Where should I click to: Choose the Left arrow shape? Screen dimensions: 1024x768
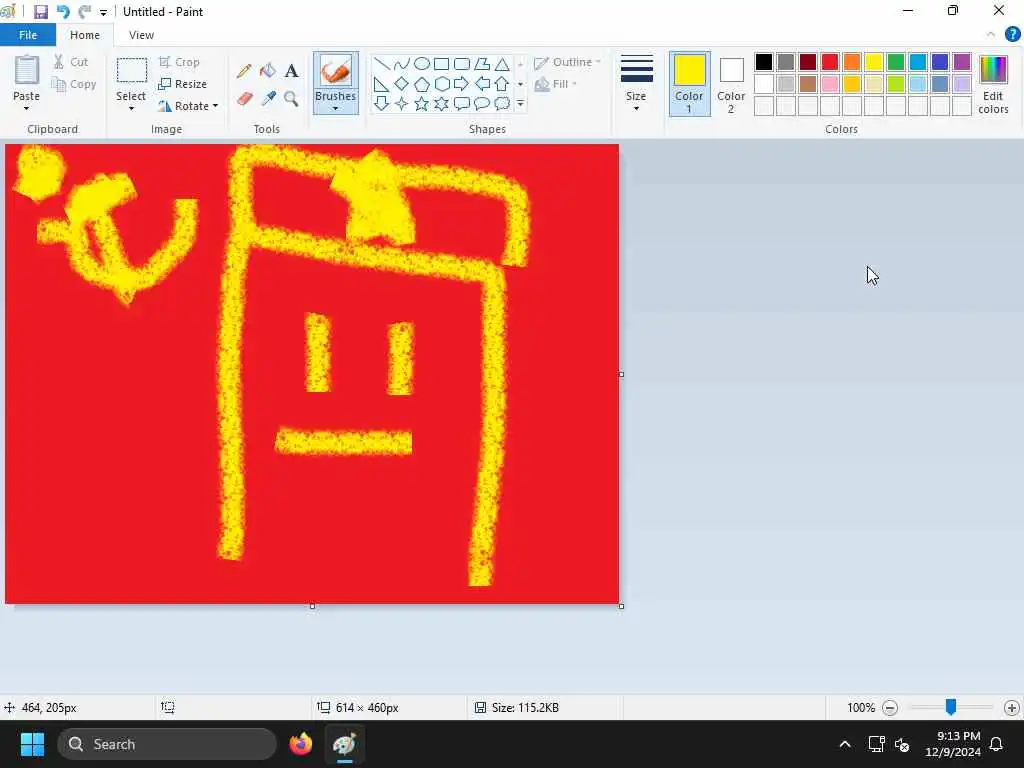(x=482, y=84)
